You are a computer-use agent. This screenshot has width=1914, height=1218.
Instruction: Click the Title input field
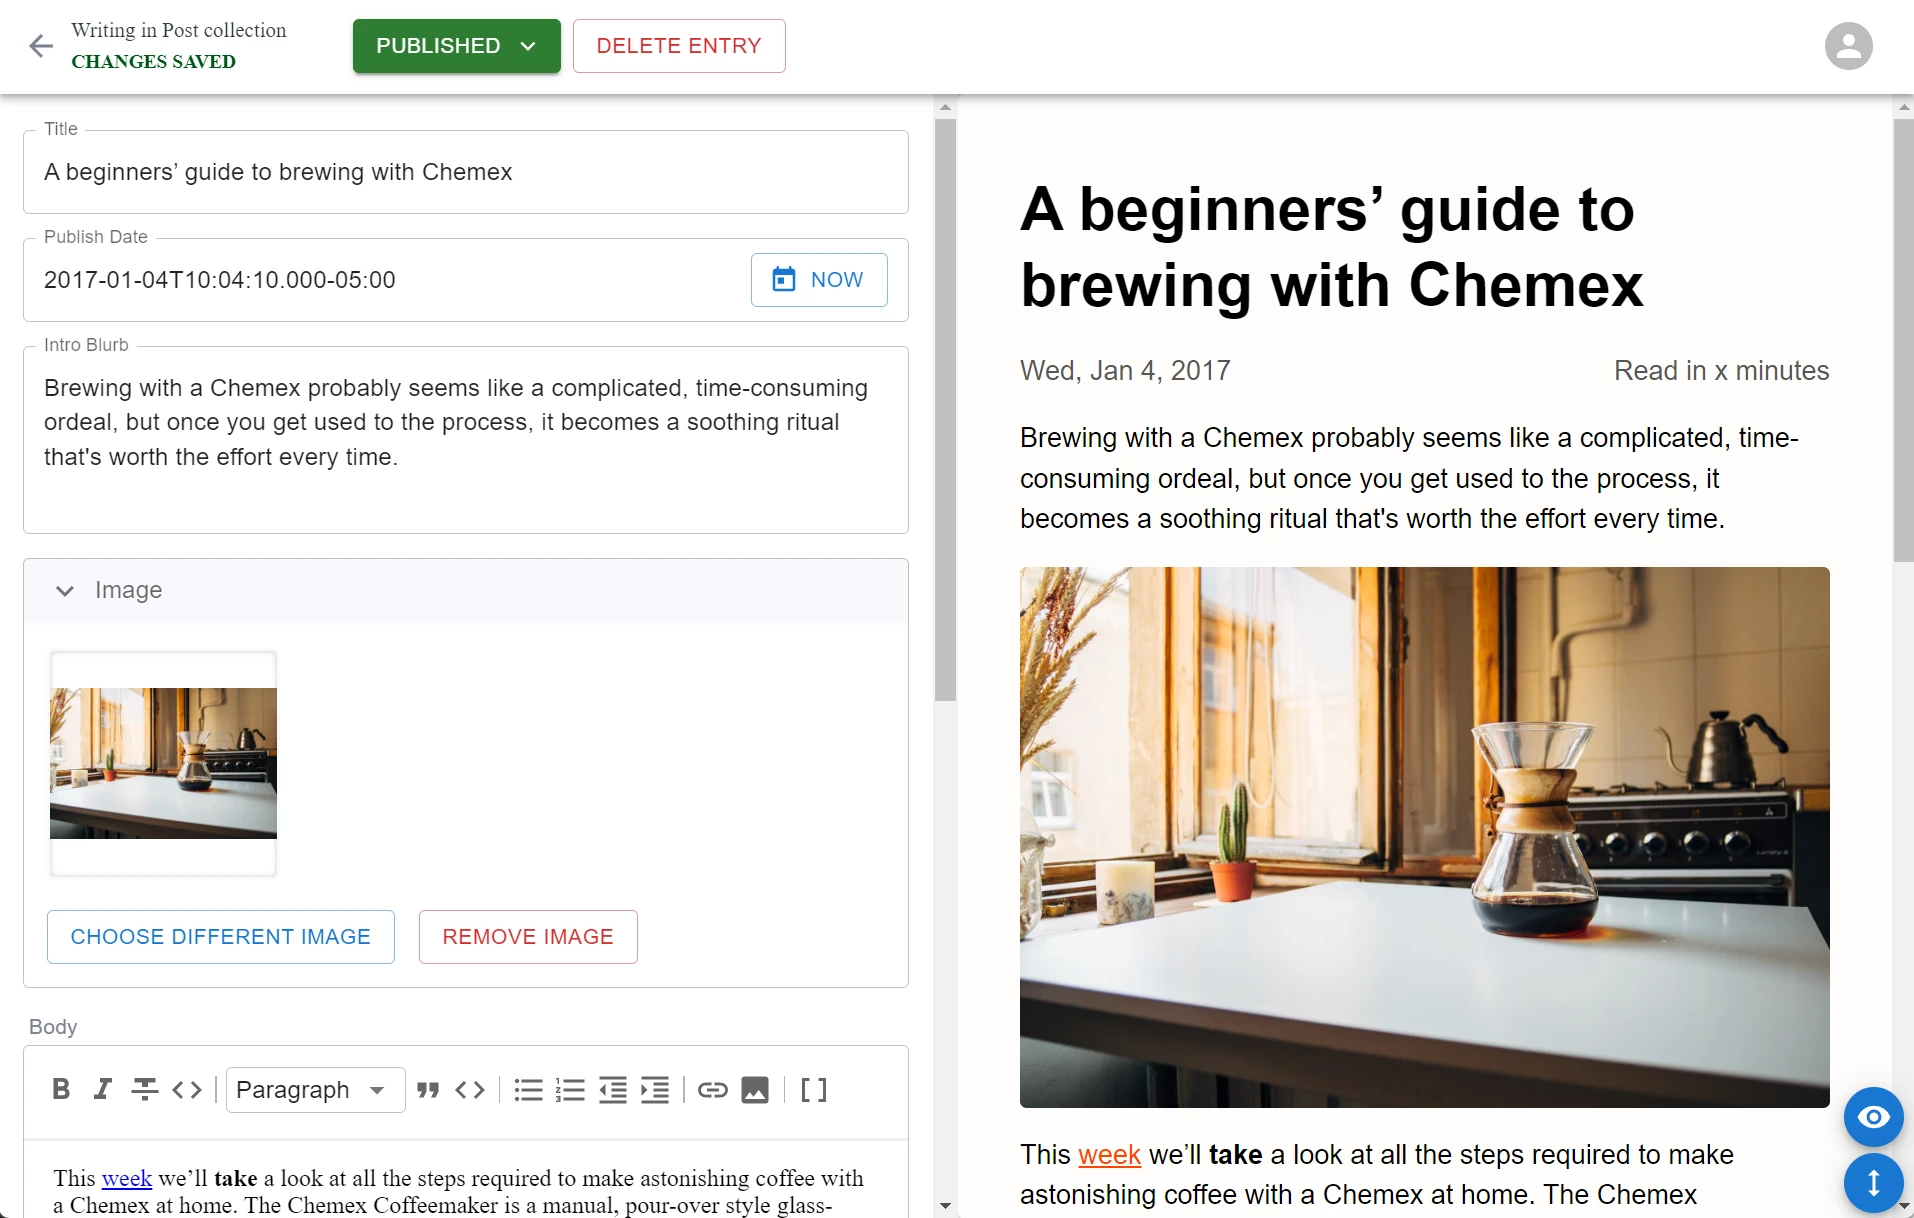[x=465, y=172]
